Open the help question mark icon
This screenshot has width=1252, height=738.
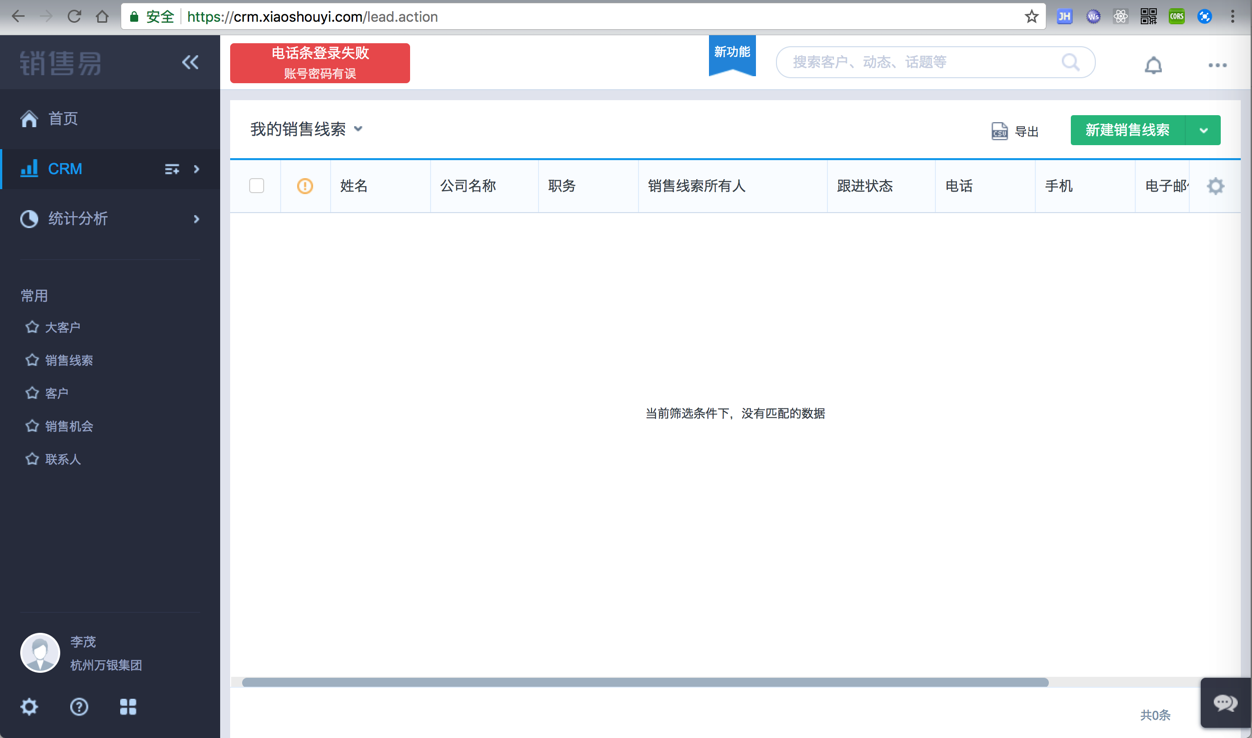[79, 707]
